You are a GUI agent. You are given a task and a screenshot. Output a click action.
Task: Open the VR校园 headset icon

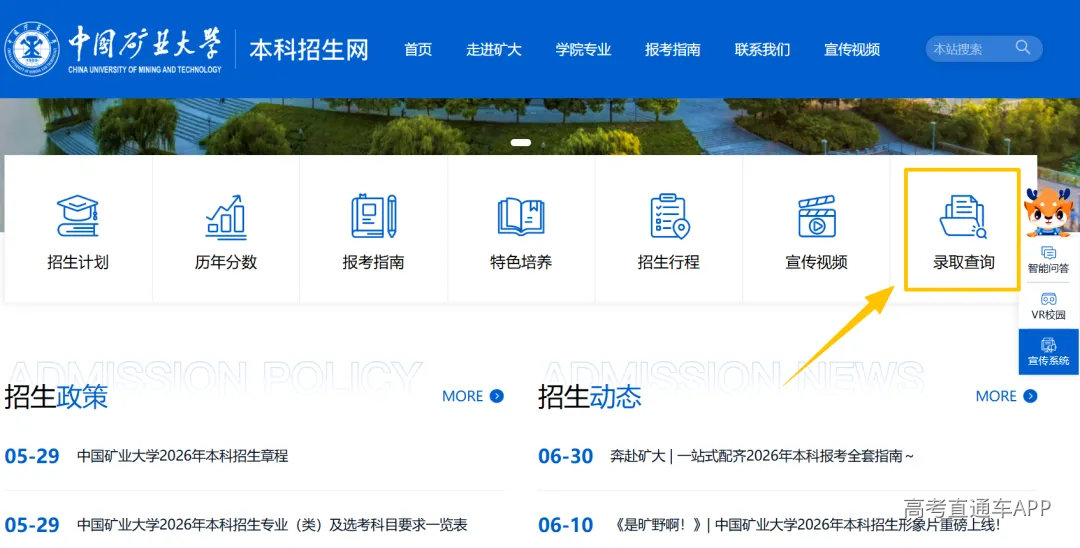pyautogui.click(x=1048, y=299)
